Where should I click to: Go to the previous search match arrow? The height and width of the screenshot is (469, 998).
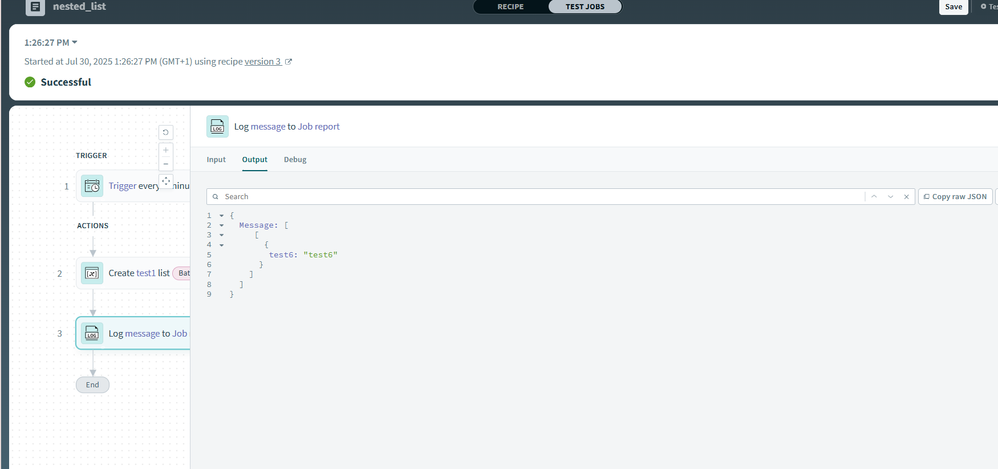(874, 197)
